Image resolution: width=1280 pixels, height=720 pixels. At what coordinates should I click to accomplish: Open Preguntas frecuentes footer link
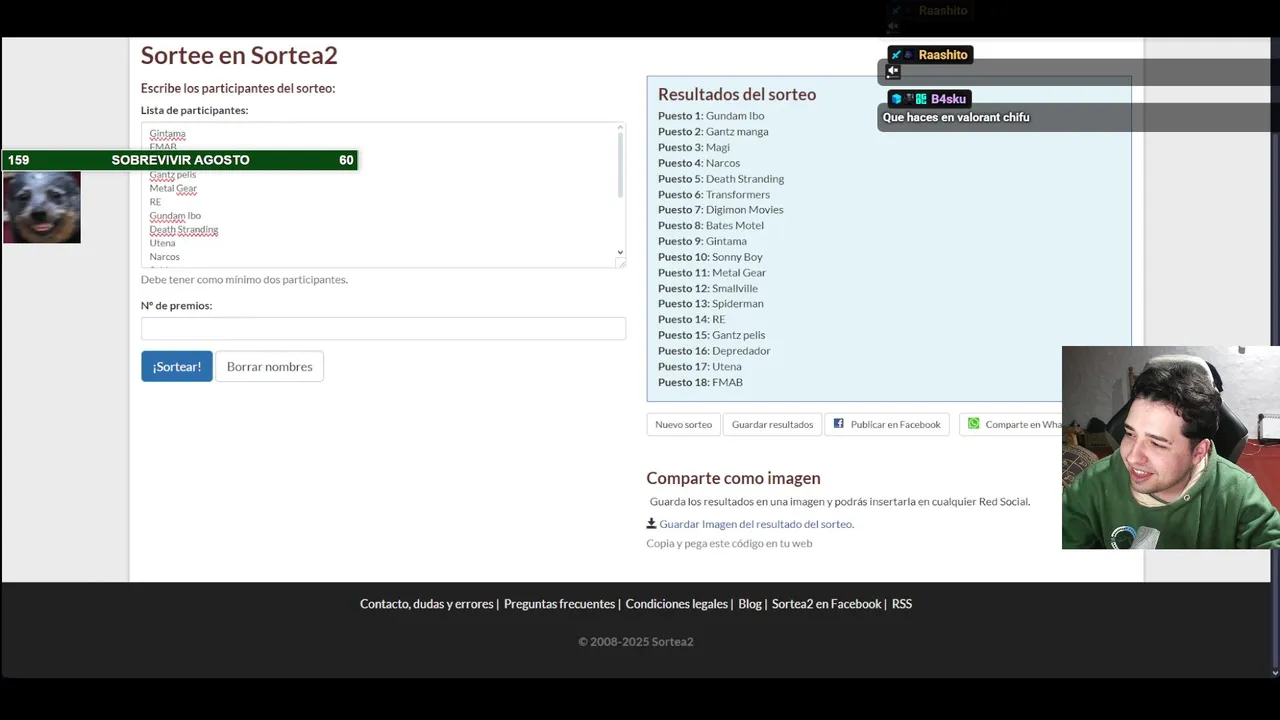click(559, 604)
